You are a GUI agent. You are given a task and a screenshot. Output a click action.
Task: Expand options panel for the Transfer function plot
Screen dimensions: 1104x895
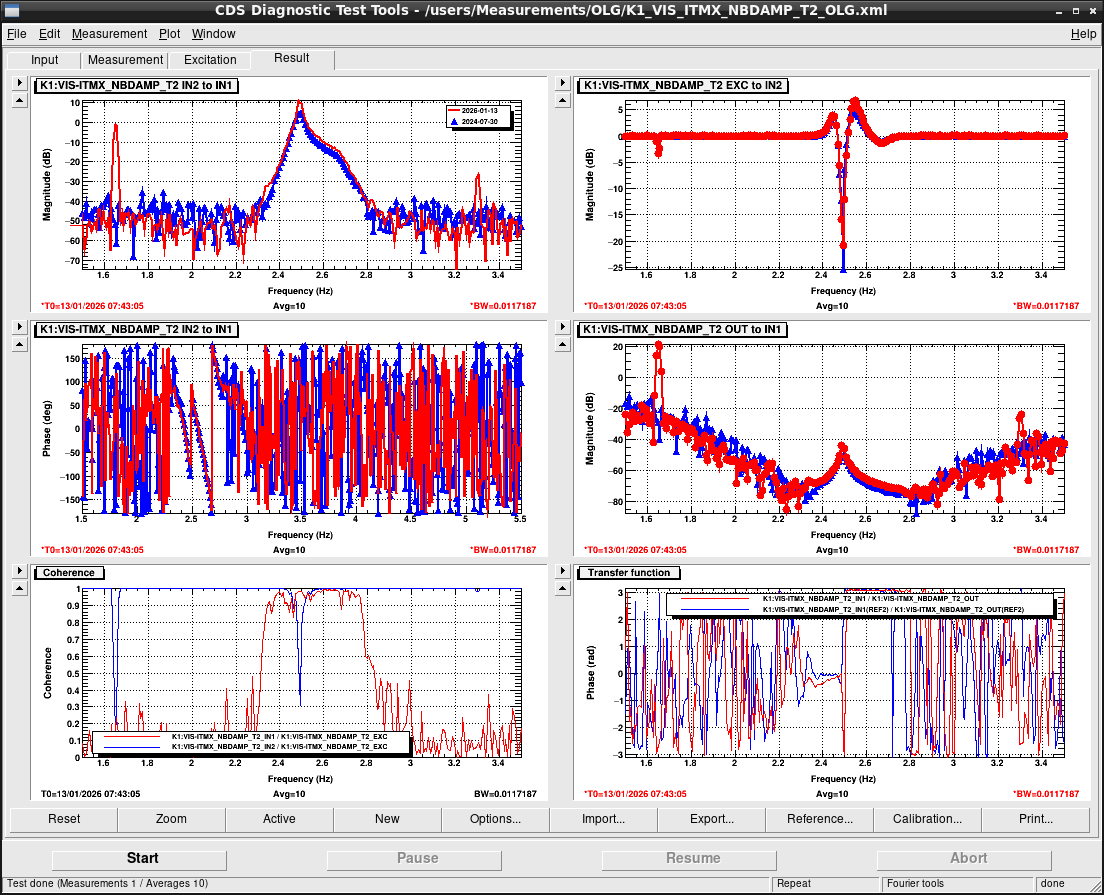click(x=563, y=571)
